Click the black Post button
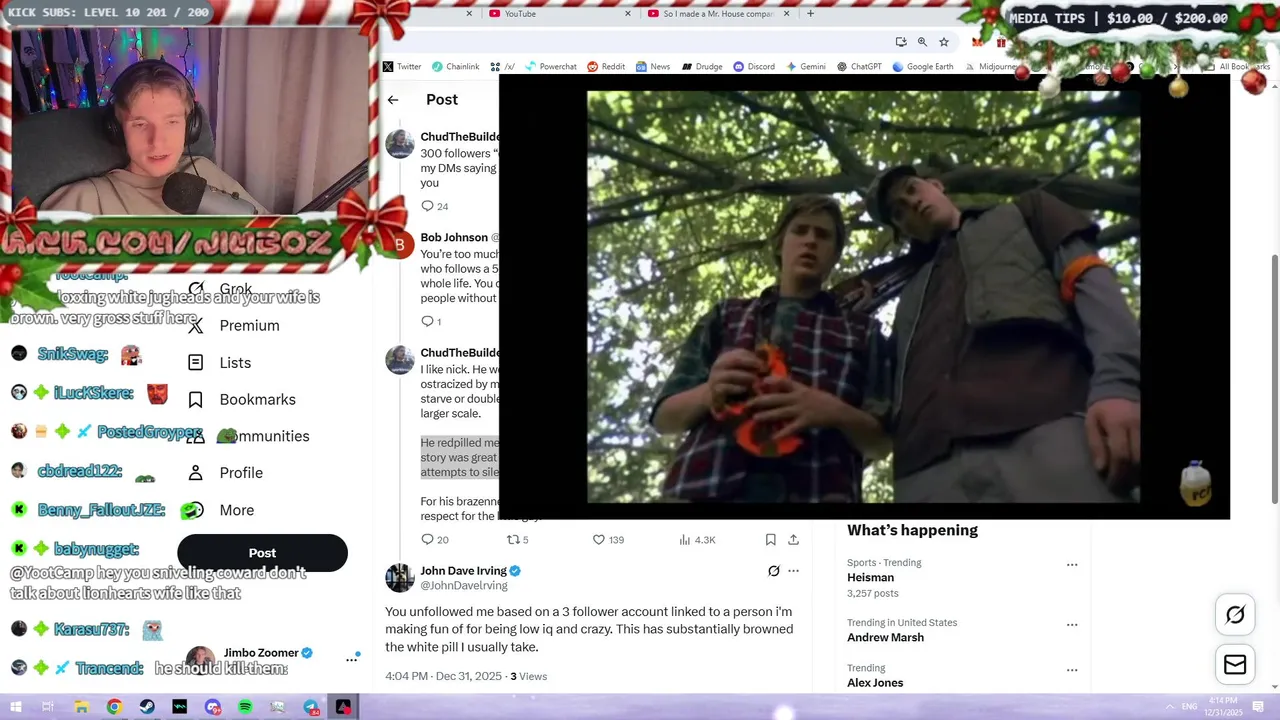Screen dimensions: 1280x720 (262, 553)
